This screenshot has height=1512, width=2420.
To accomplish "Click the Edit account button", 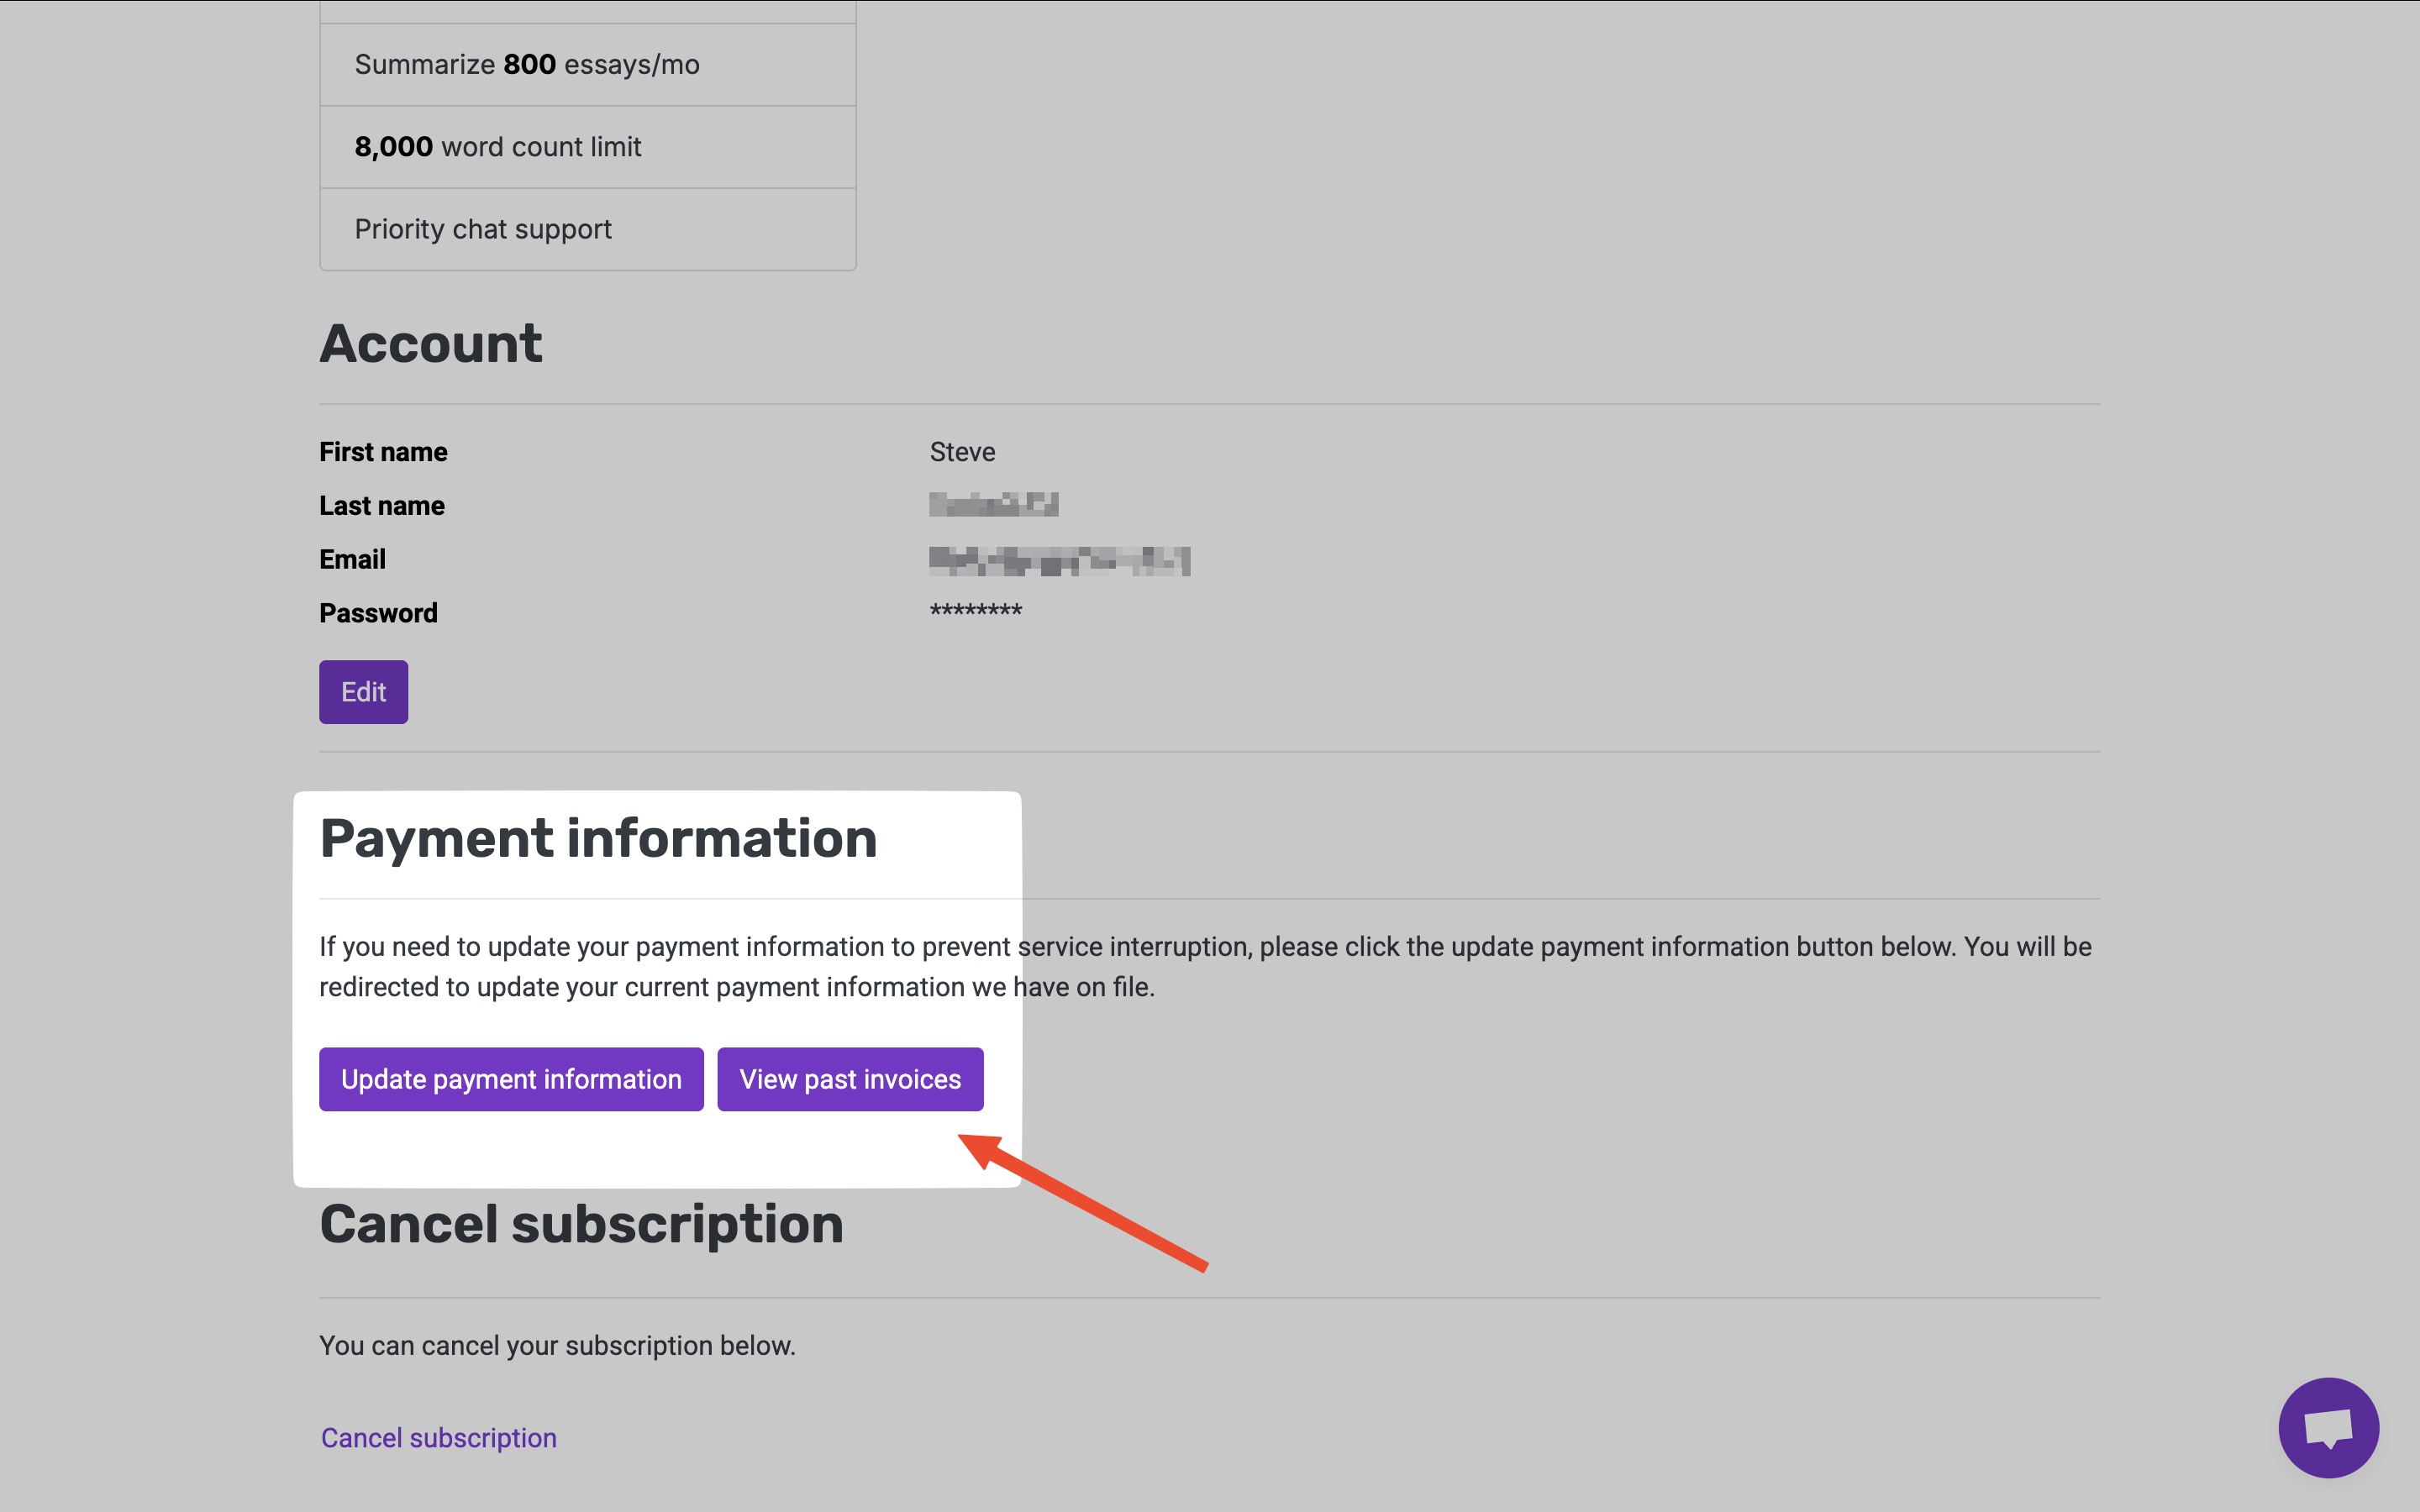I will click(363, 692).
